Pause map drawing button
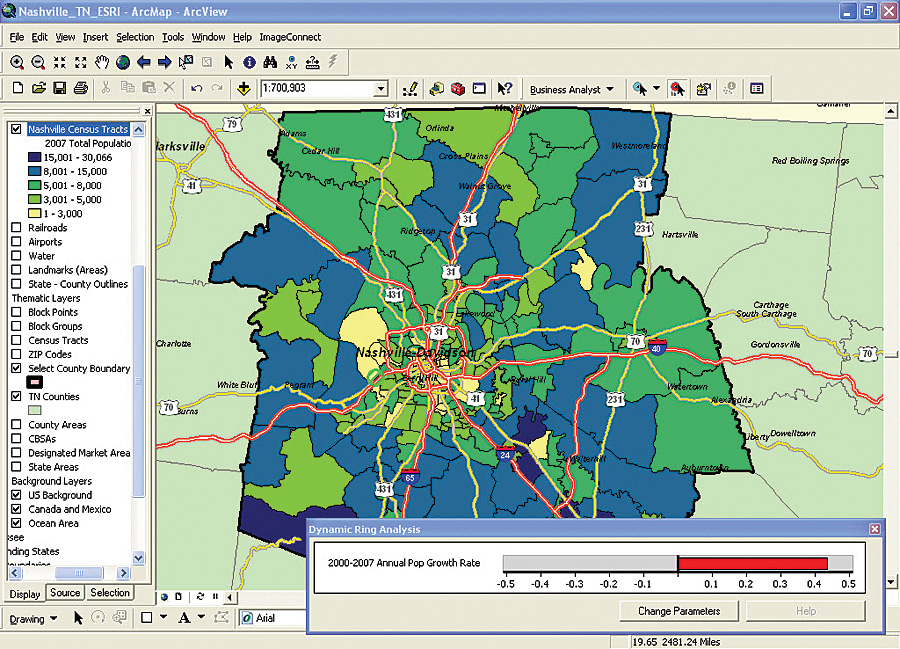 215,597
